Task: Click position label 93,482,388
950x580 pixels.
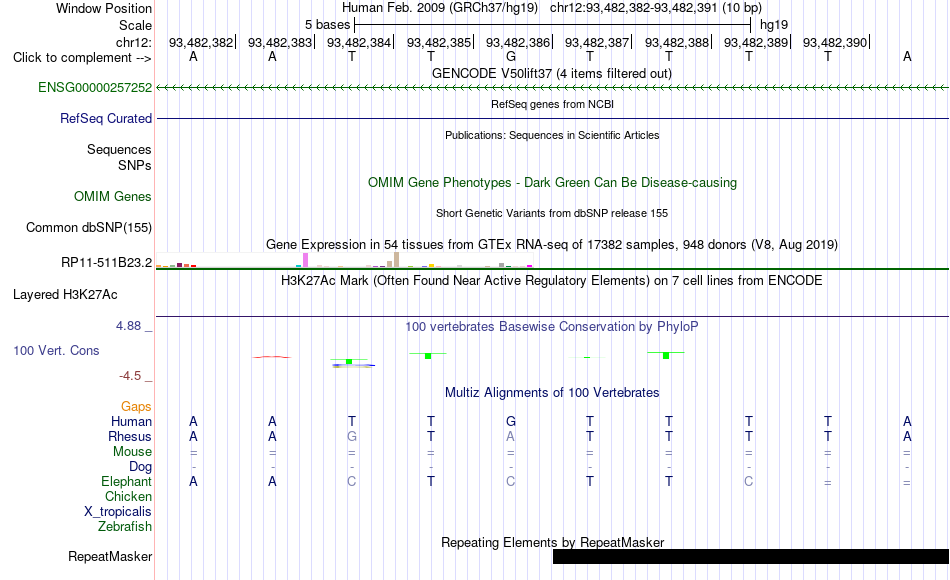Action: (x=677, y=42)
